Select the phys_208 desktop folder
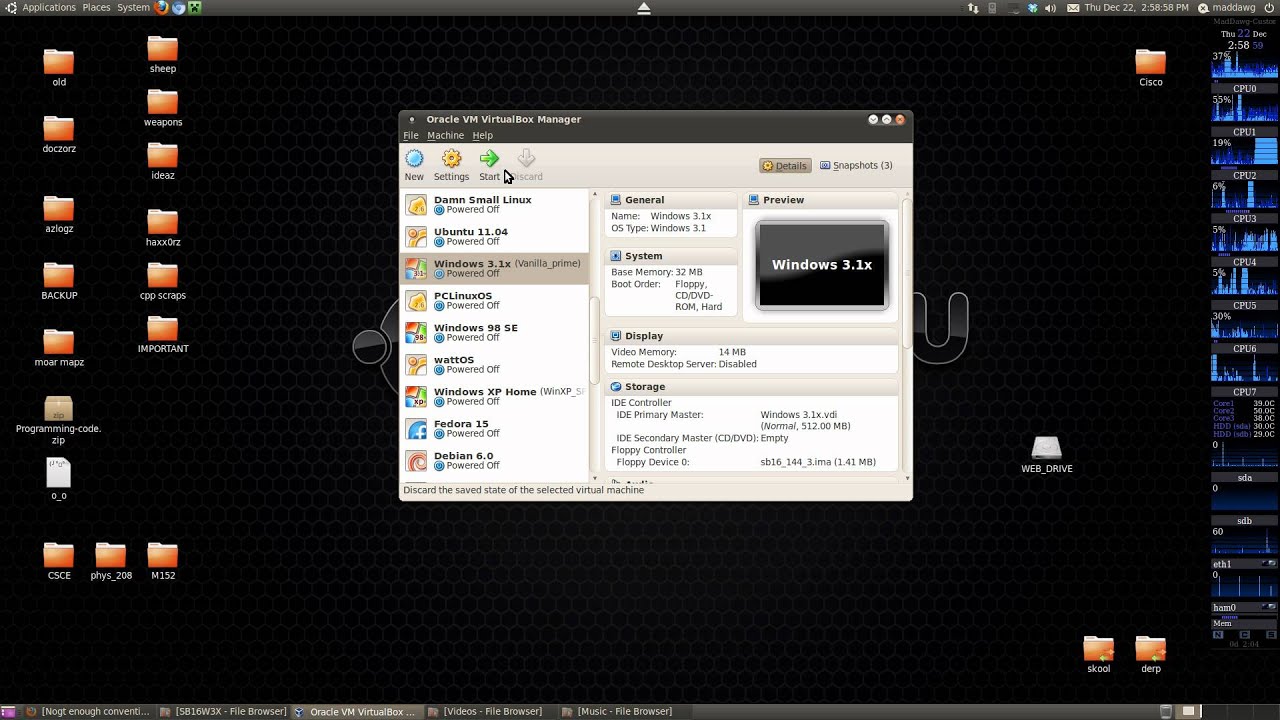 pyautogui.click(x=110, y=556)
